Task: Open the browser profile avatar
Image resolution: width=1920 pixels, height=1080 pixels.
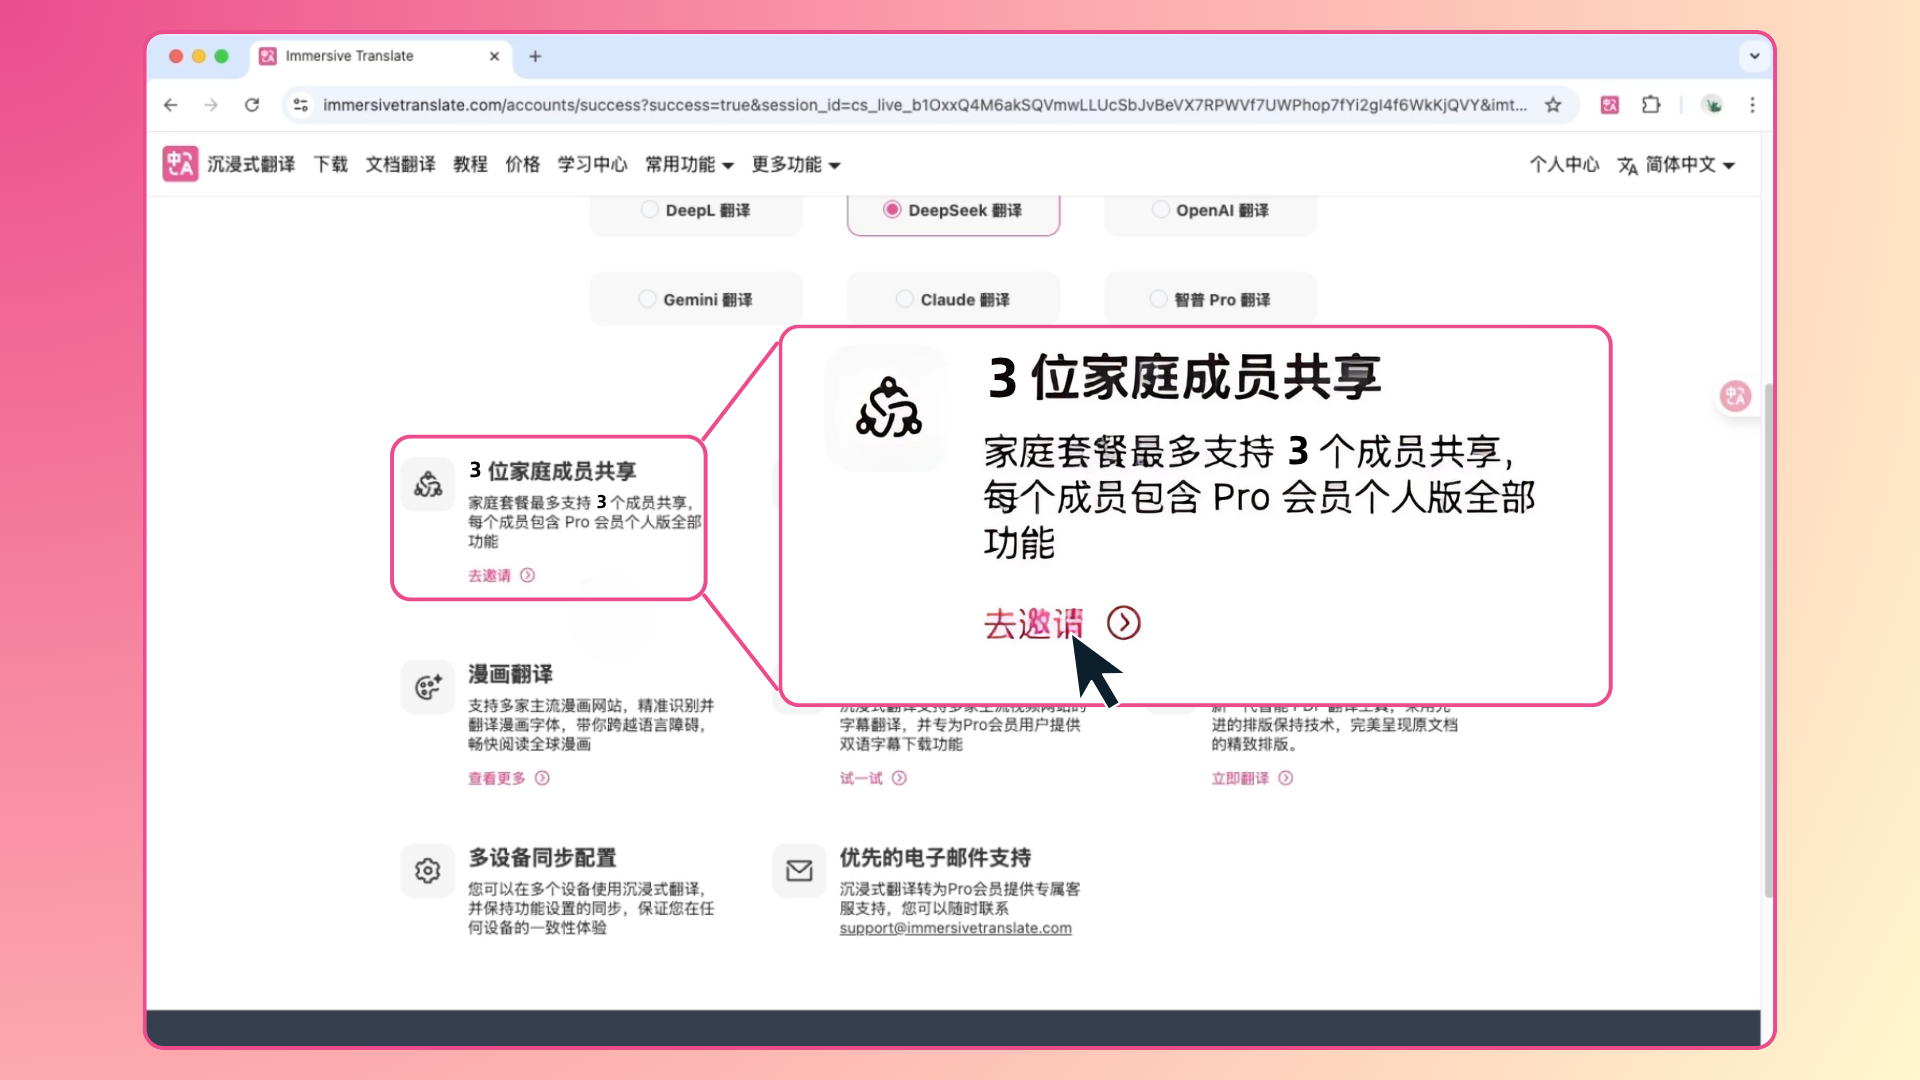Action: coord(1713,105)
